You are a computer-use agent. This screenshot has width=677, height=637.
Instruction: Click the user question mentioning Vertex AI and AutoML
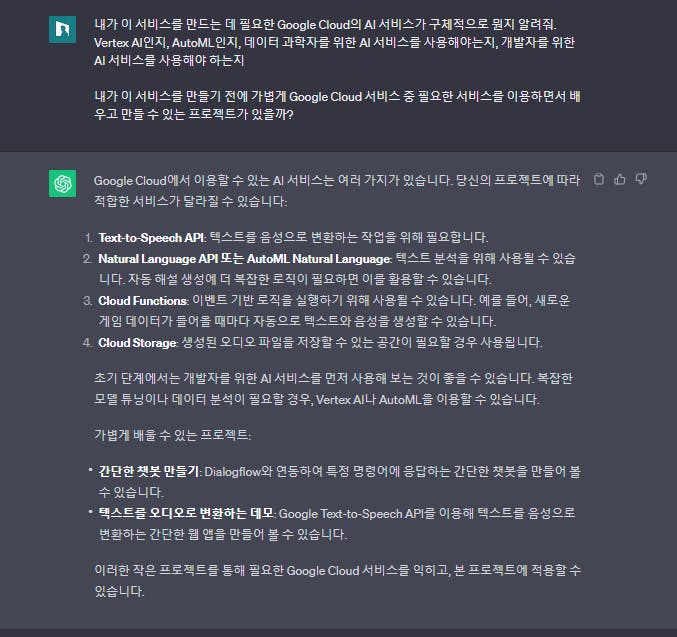335,42
